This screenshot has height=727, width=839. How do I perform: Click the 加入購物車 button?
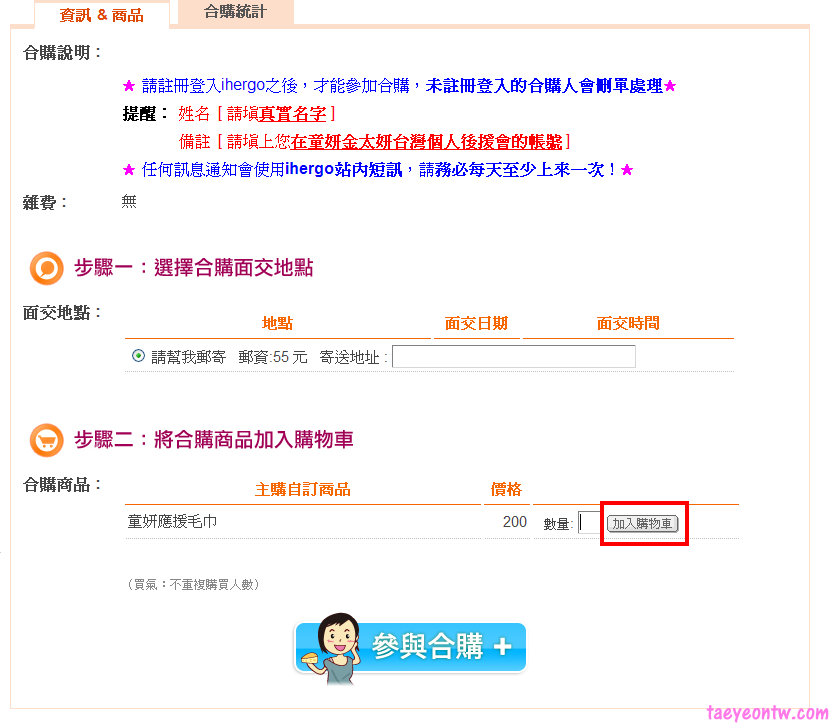tap(642, 523)
